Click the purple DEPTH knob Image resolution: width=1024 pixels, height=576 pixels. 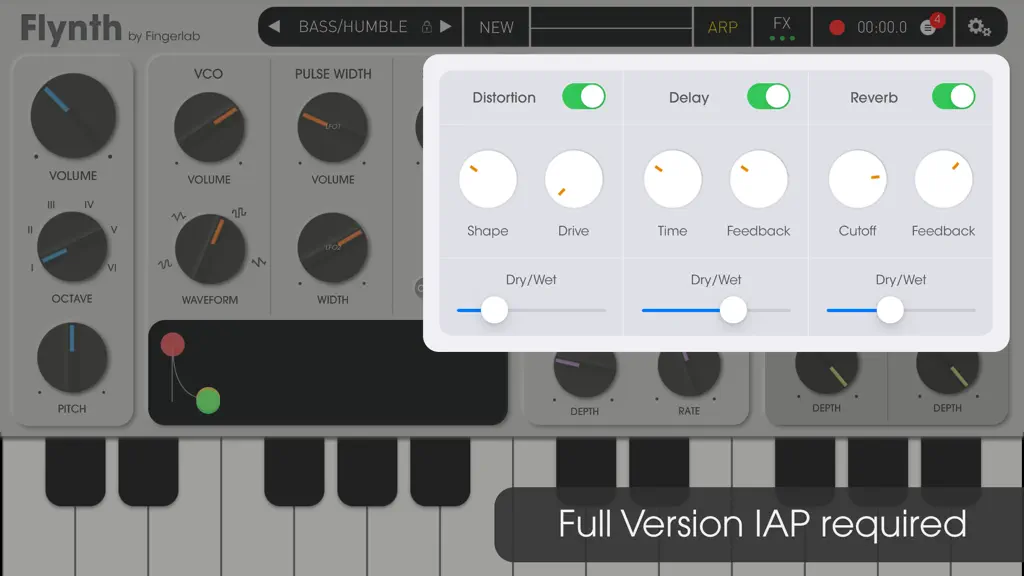coord(584,372)
